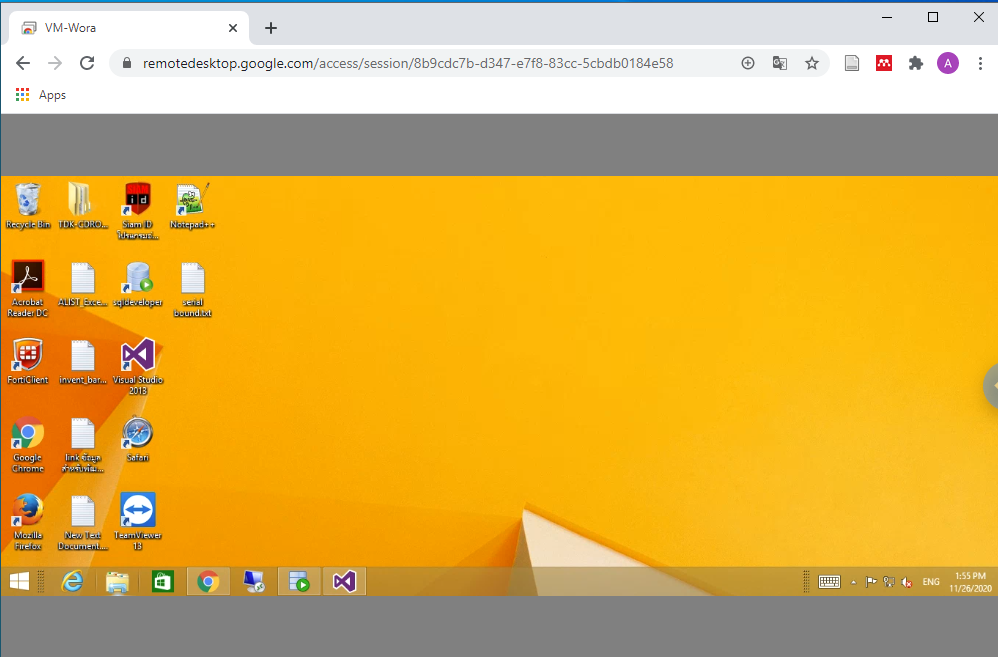Screen dimensions: 998x657
Task: Open the Windows Start button in remote session
Action: click(x=19, y=581)
